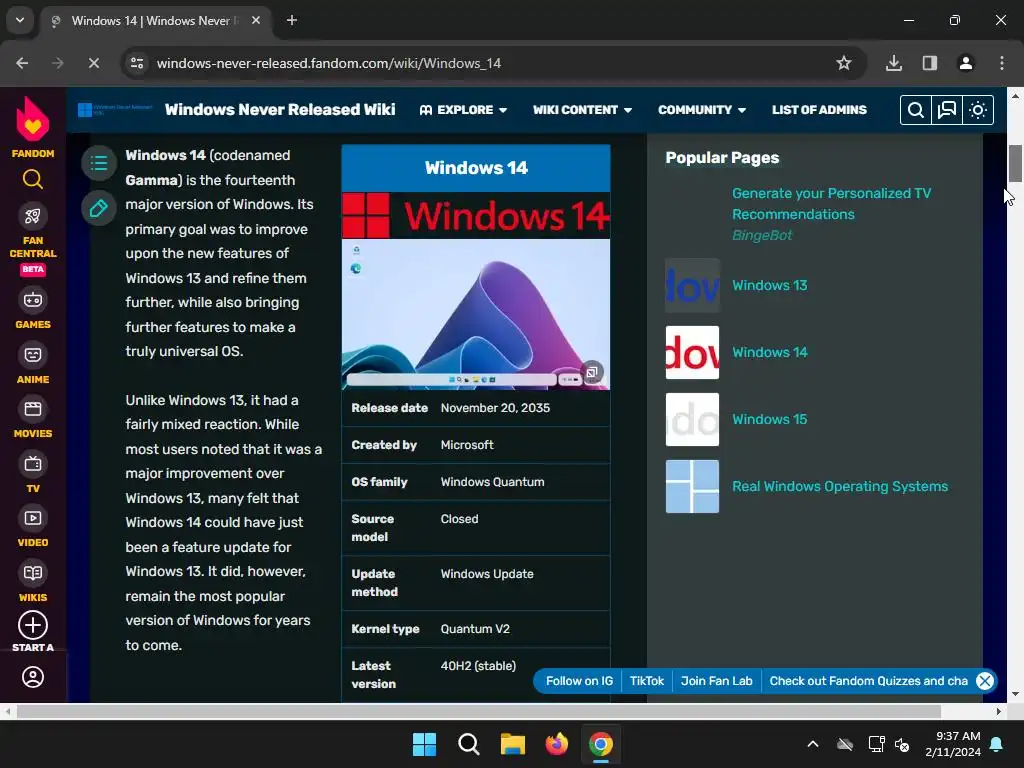Open Windows 15 popular page link
This screenshot has height=768, width=1024.
pyautogui.click(x=769, y=419)
